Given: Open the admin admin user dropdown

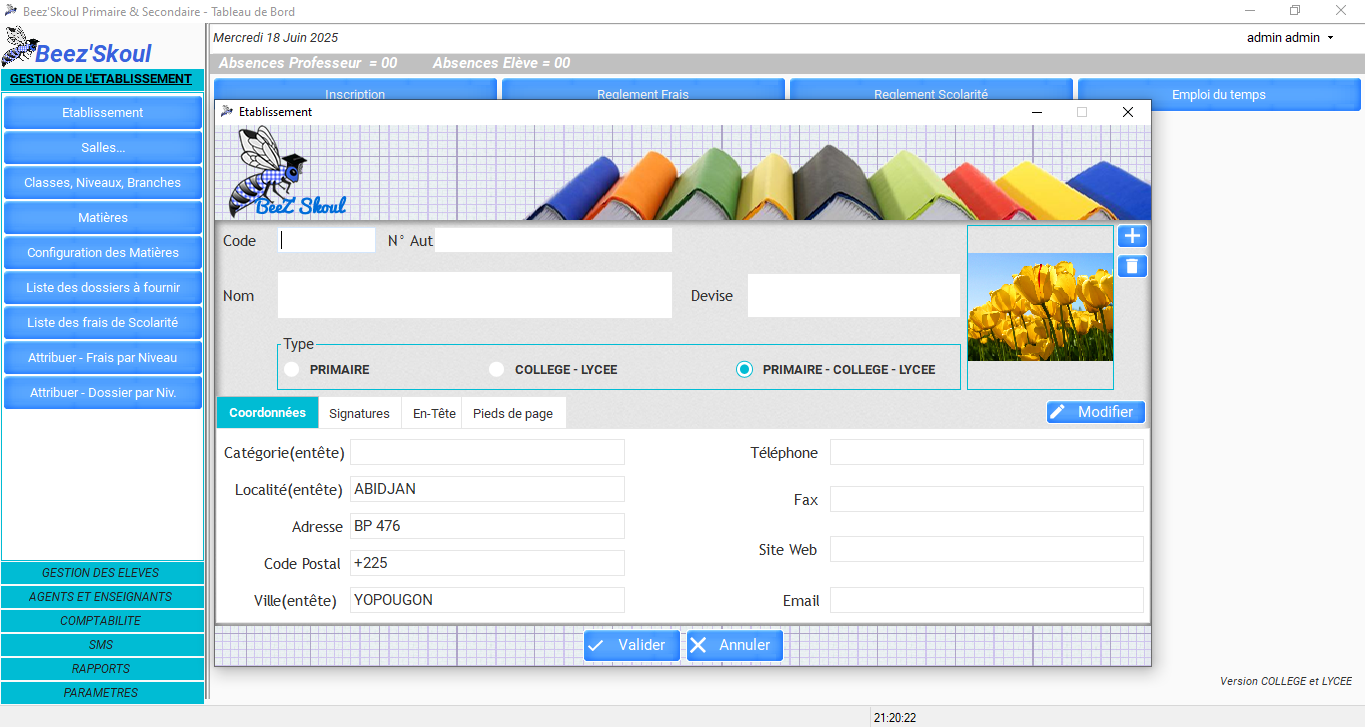Looking at the screenshot, I should point(1290,38).
